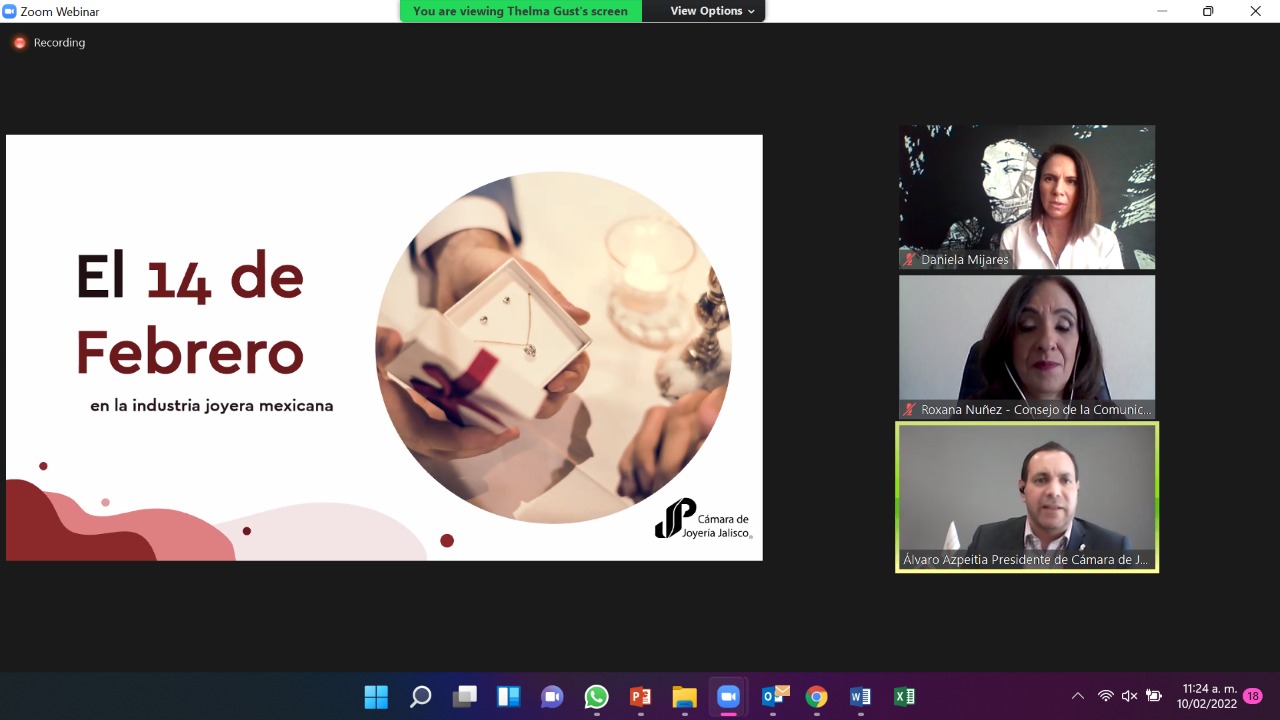The height and width of the screenshot is (720, 1280).
Task: Select Álvaro Azpeitia speaker video tile
Action: click(x=1026, y=497)
